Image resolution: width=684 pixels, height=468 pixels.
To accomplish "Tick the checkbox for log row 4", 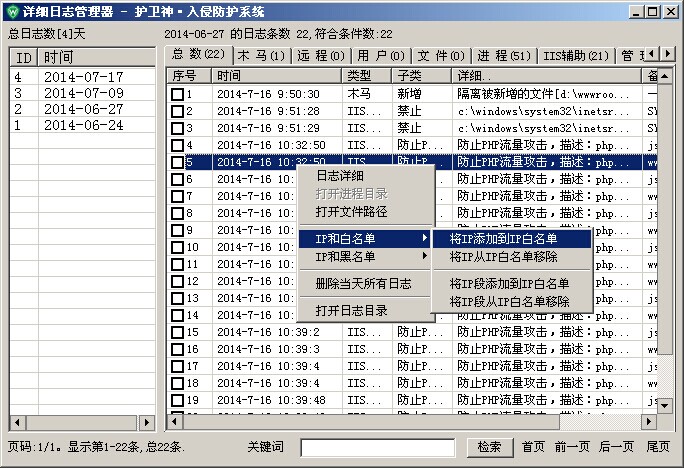I will [x=177, y=145].
